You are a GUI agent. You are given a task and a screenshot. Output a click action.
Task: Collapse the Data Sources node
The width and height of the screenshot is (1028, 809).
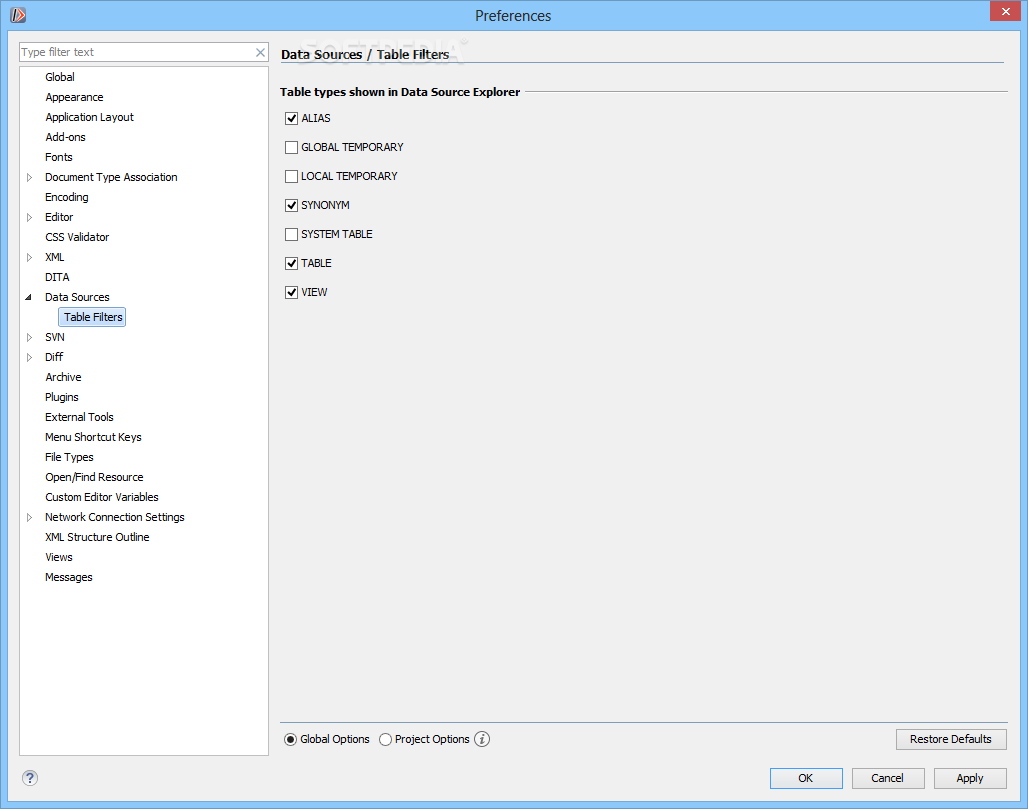[x=29, y=297]
